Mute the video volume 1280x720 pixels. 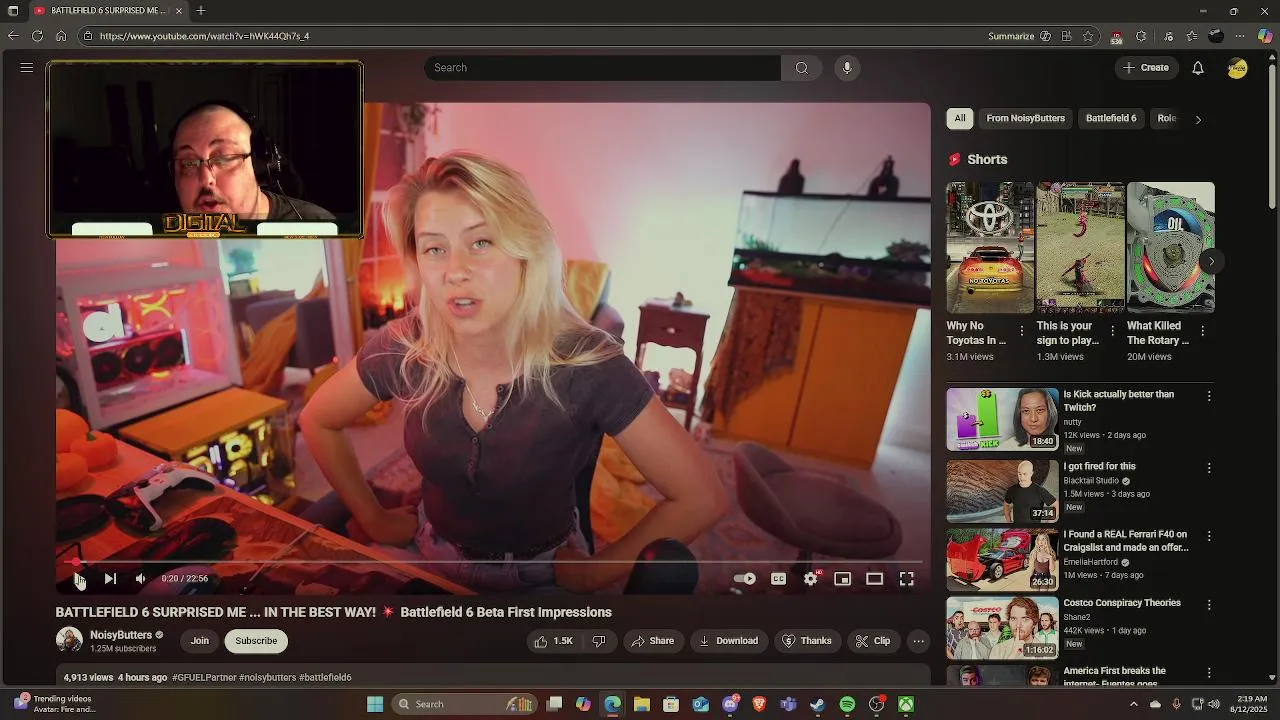point(141,579)
